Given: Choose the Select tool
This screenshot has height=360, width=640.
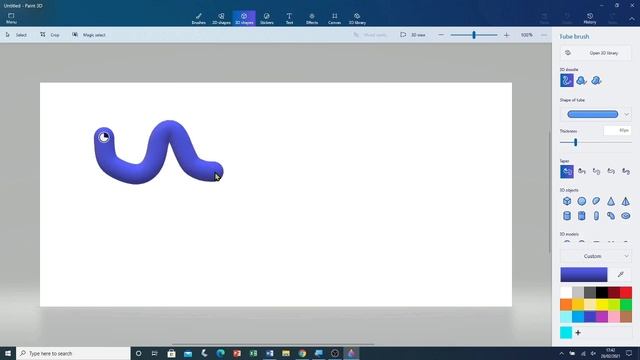Looking at the screenshot, I should click(16, 35).
